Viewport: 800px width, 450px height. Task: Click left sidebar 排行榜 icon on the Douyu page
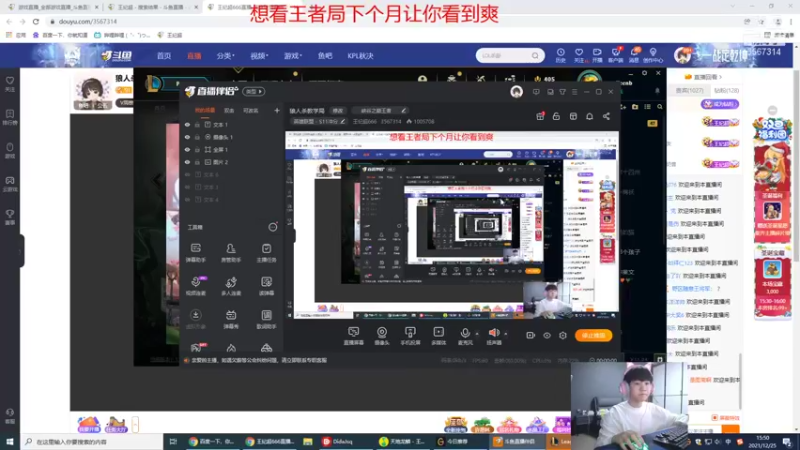pos(10,117)
